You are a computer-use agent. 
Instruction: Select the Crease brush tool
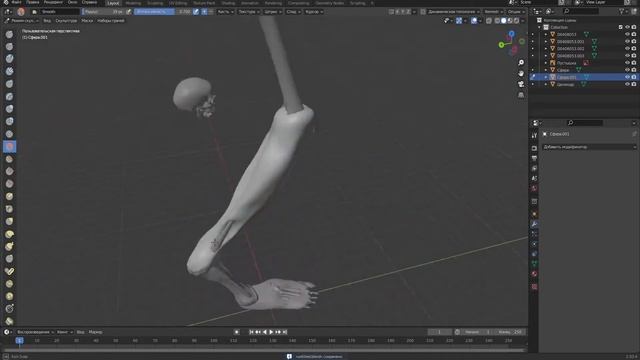9,134
